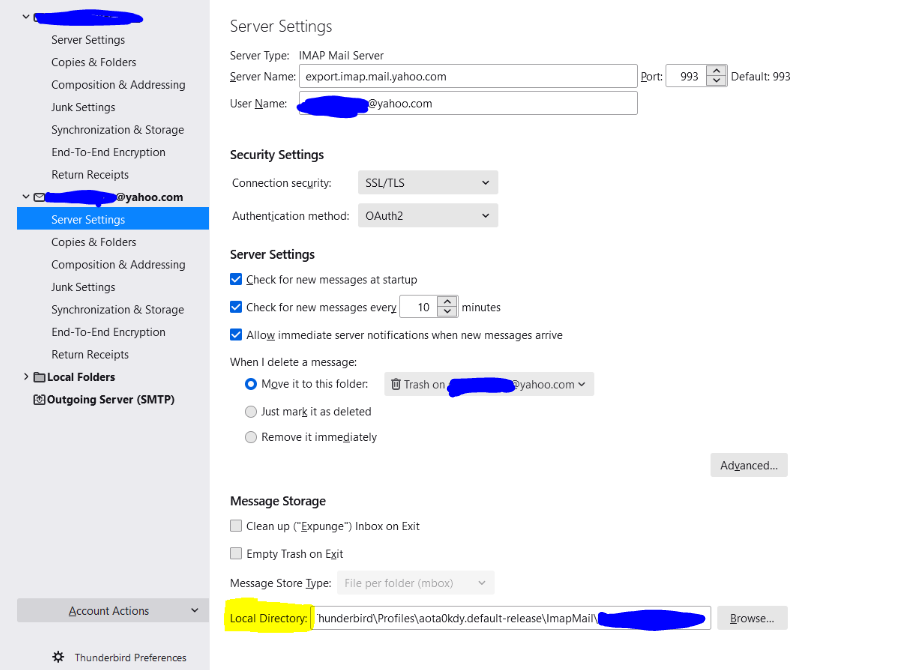This screenshot has width=918, height=670.
Task: Click the Thunderbird Preferences gear icon
Action: (58, 657)
